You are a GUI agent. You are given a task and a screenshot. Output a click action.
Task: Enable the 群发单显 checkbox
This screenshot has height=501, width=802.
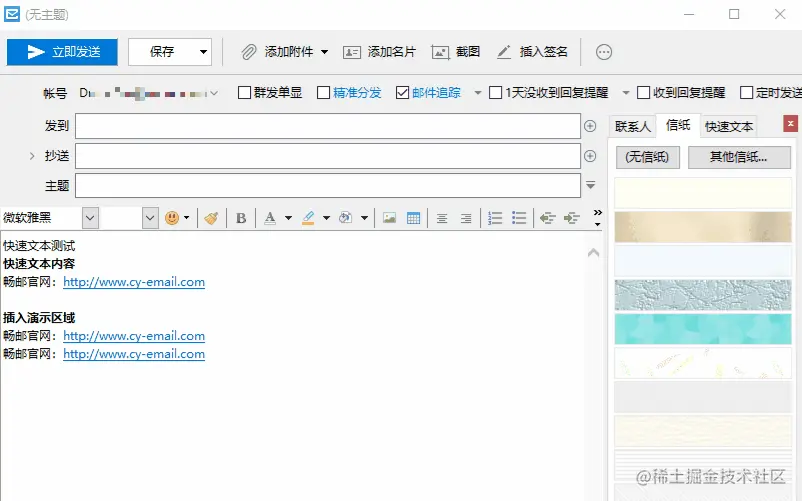[x=244, y=93]
